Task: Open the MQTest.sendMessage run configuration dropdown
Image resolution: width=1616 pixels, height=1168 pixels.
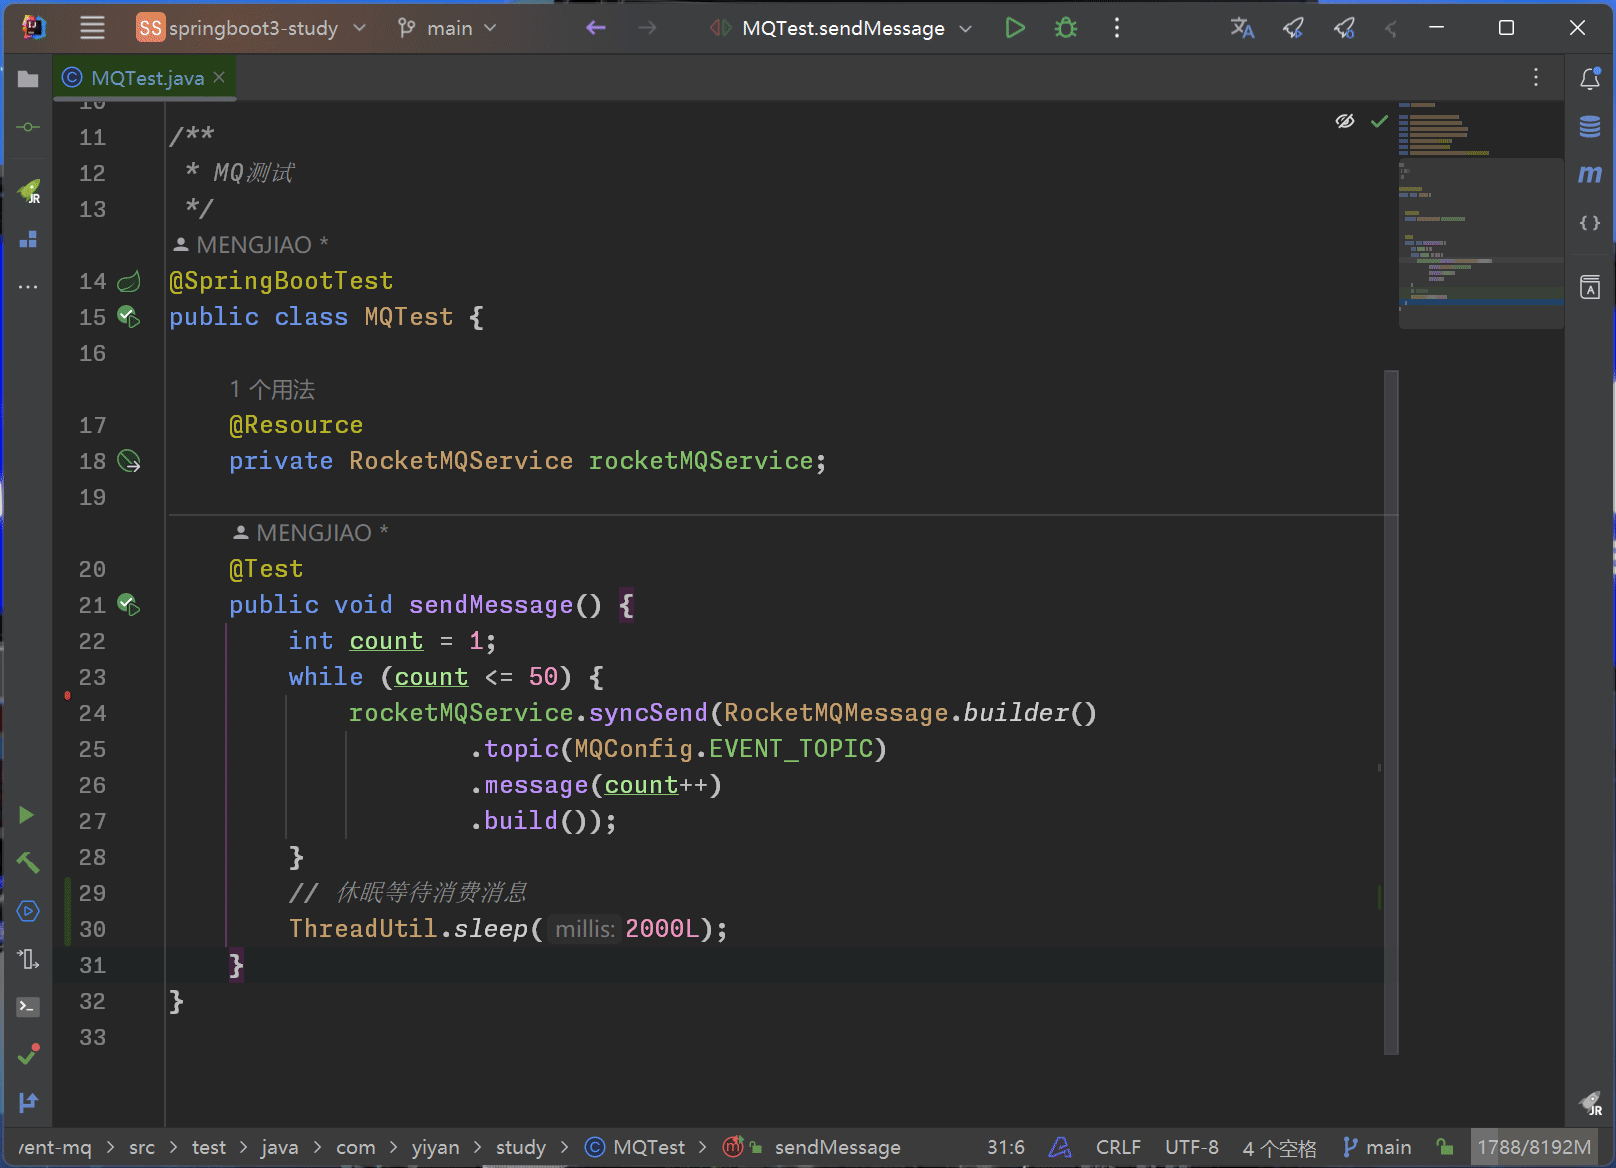Action: [842, 28]
